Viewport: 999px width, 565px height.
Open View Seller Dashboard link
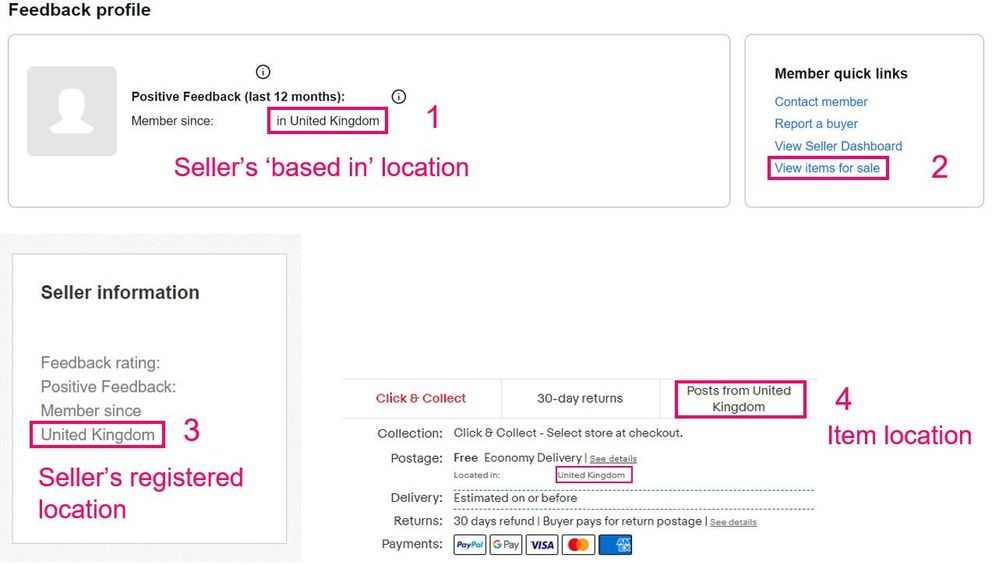(x=838, y=146)
